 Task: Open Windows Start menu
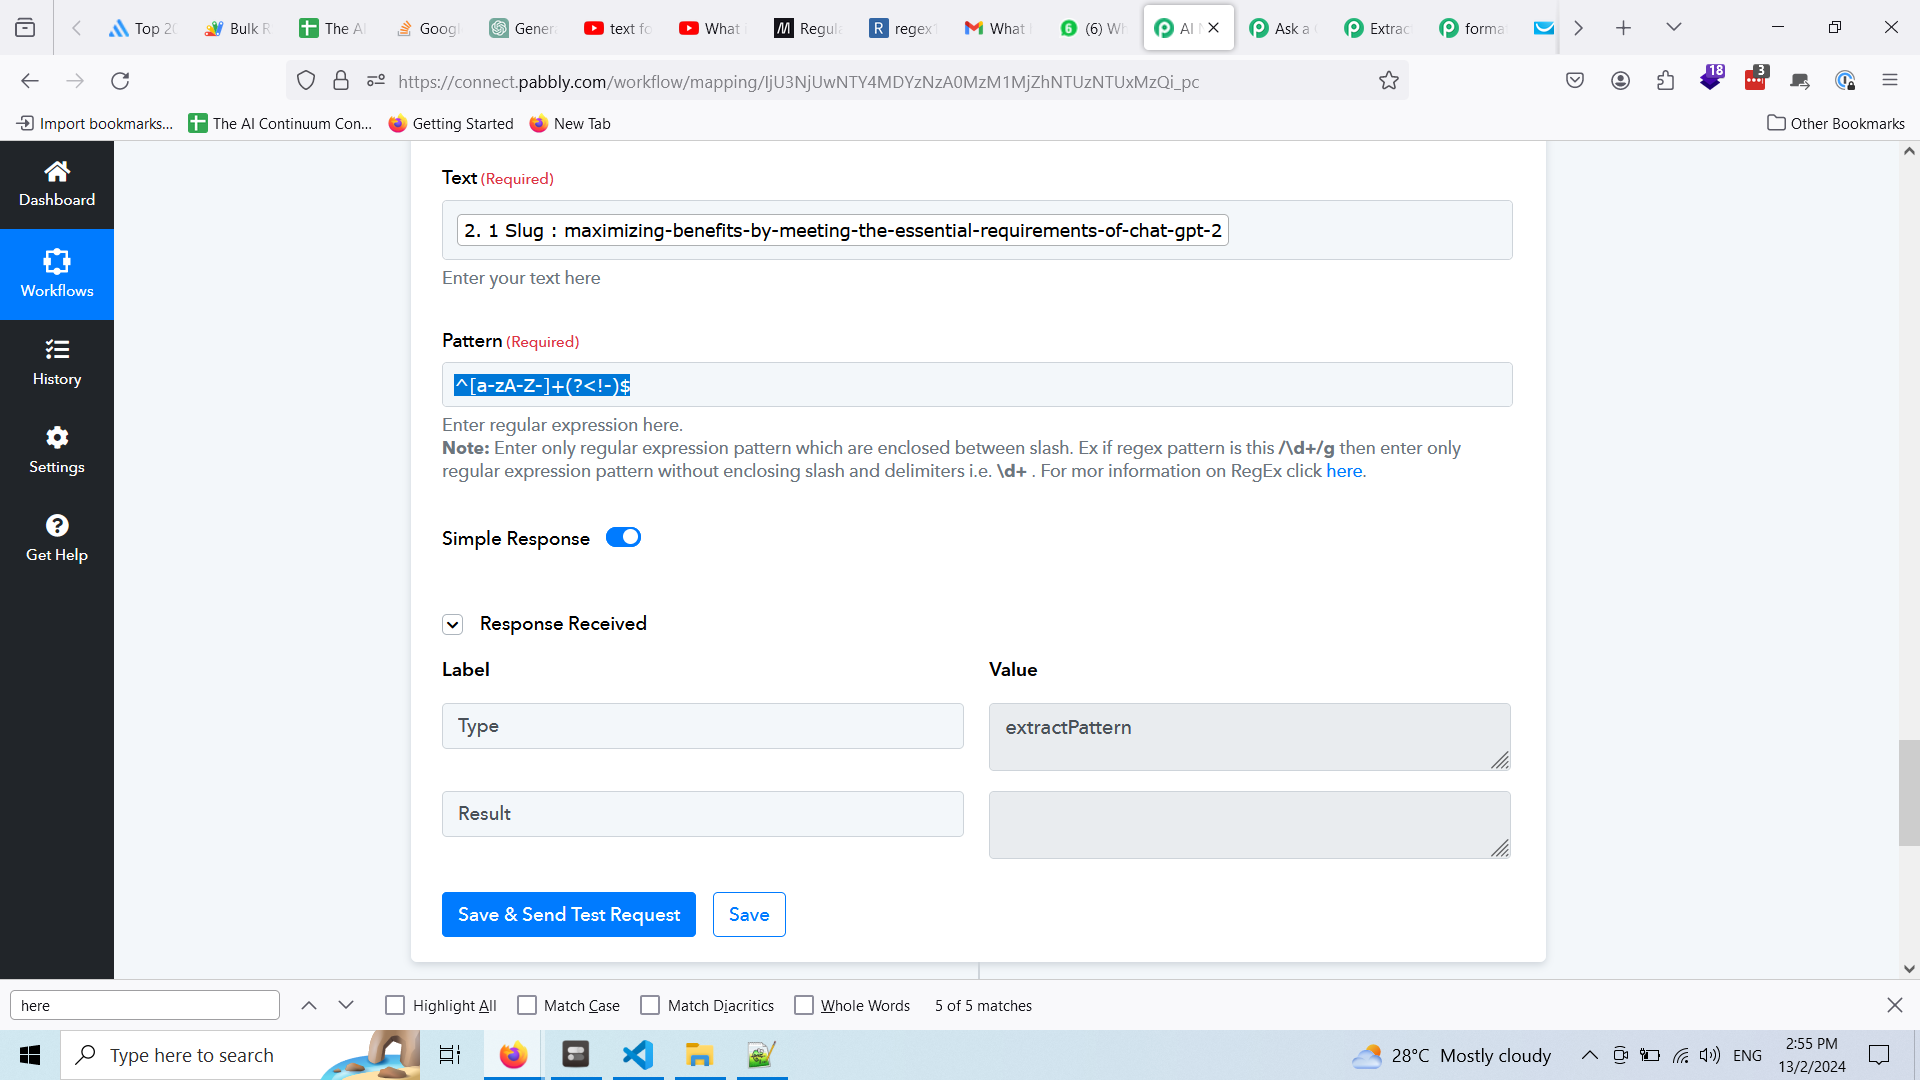(x=30, y=1055)
